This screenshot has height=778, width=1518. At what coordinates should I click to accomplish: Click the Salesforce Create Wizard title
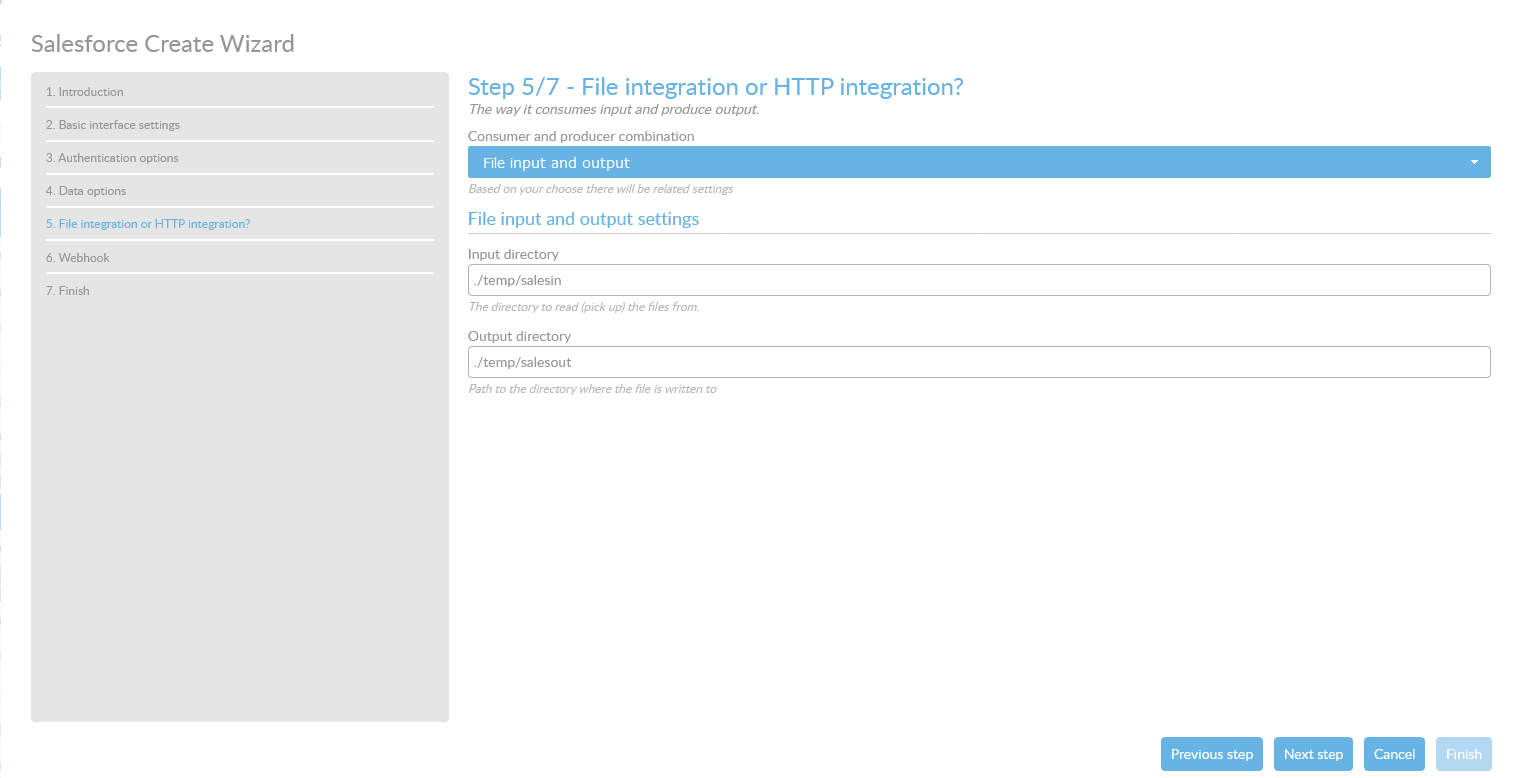(163, 44)
